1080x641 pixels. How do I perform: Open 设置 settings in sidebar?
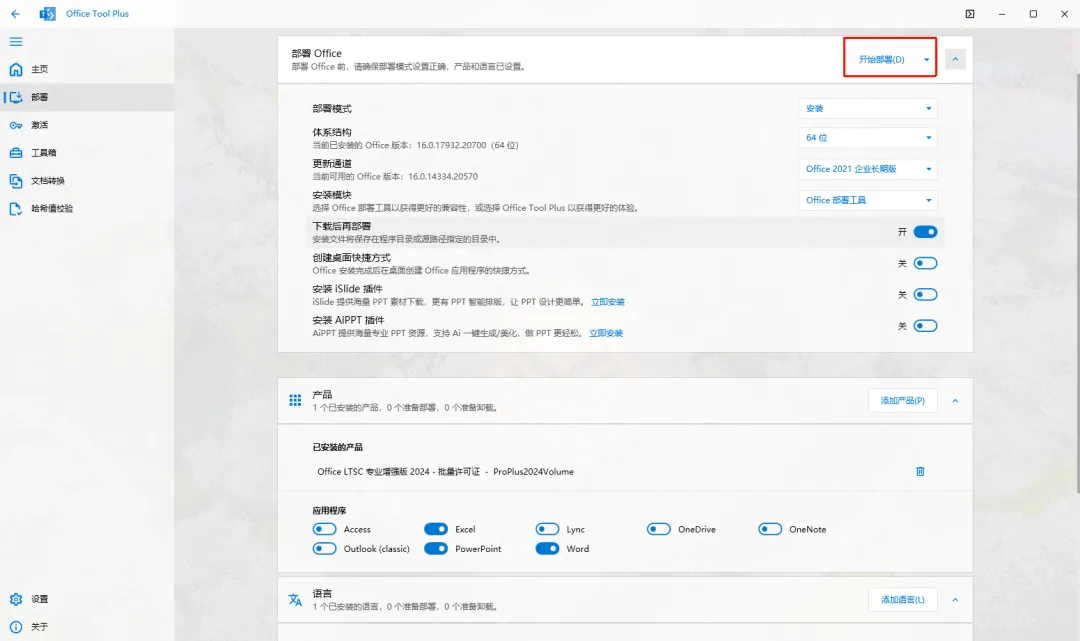(x=87, y=599)
